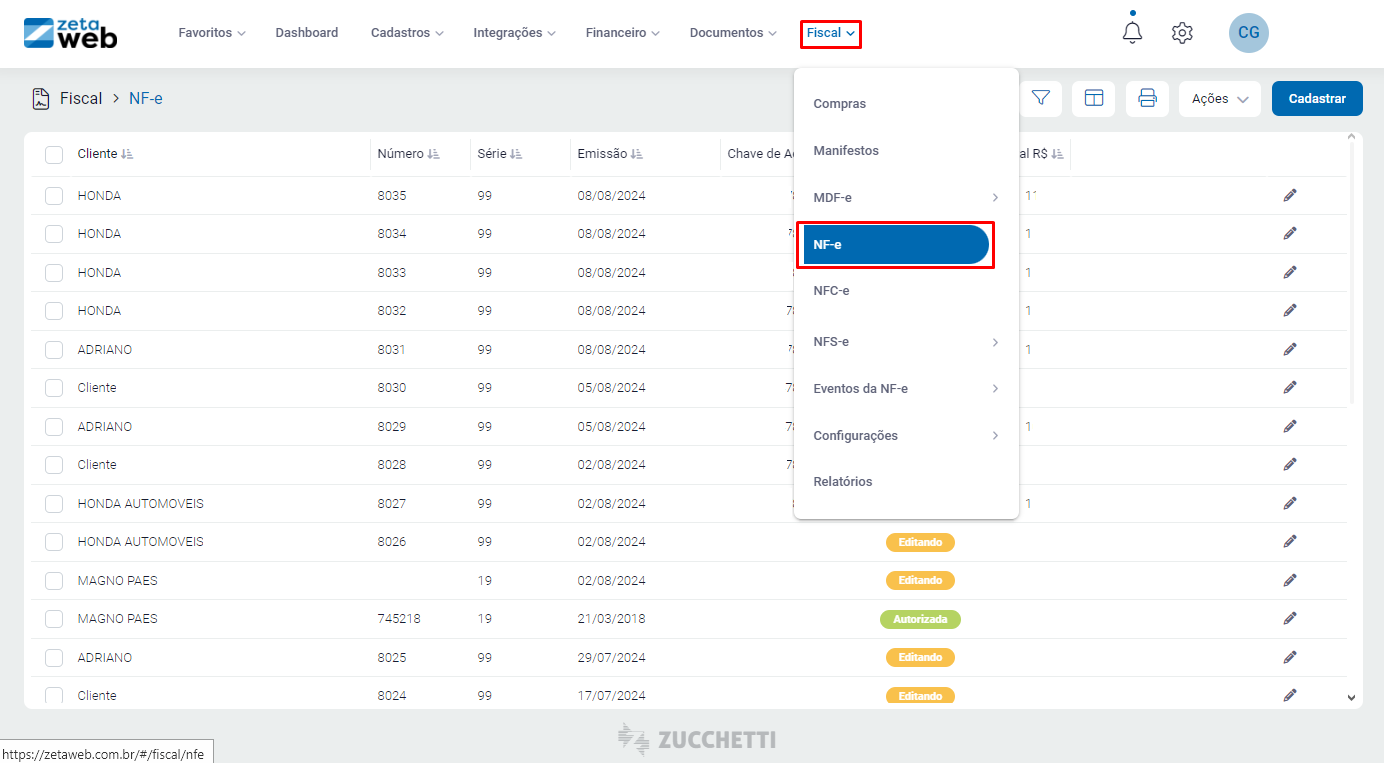This screenshot has height=763, width=1384.
Task: Select the MAGNO PAES 745218 row checkbox
Action: (x=54, y=619)
